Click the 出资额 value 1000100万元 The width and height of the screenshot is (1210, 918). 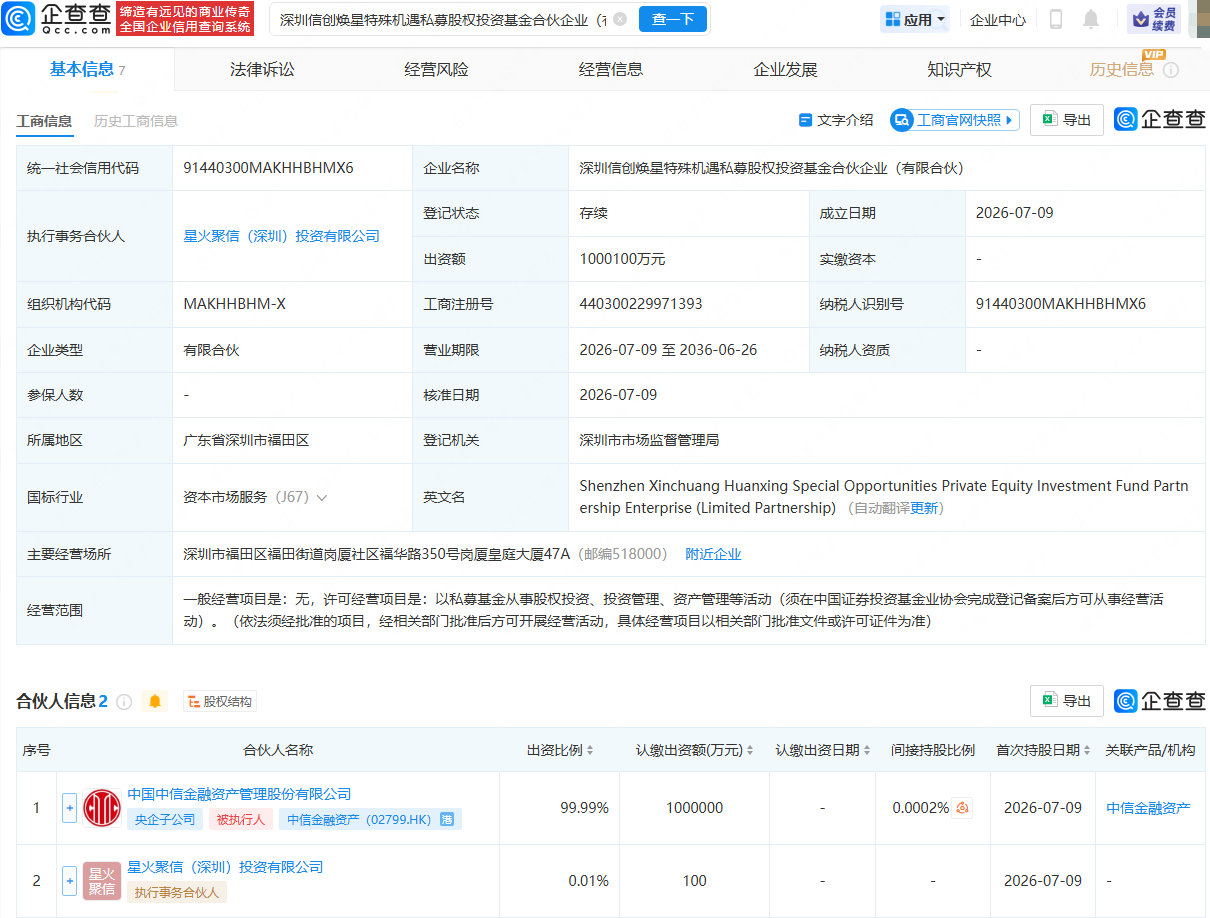coord(622,259)
